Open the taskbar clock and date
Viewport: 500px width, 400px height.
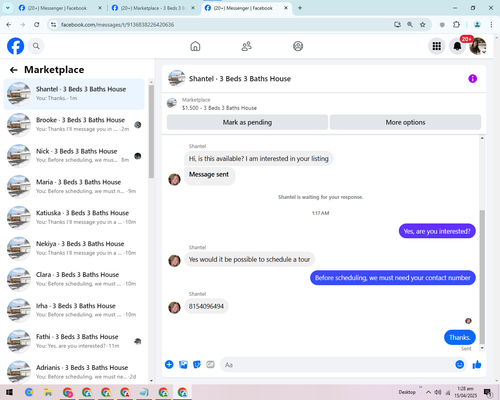click(465, 392)
